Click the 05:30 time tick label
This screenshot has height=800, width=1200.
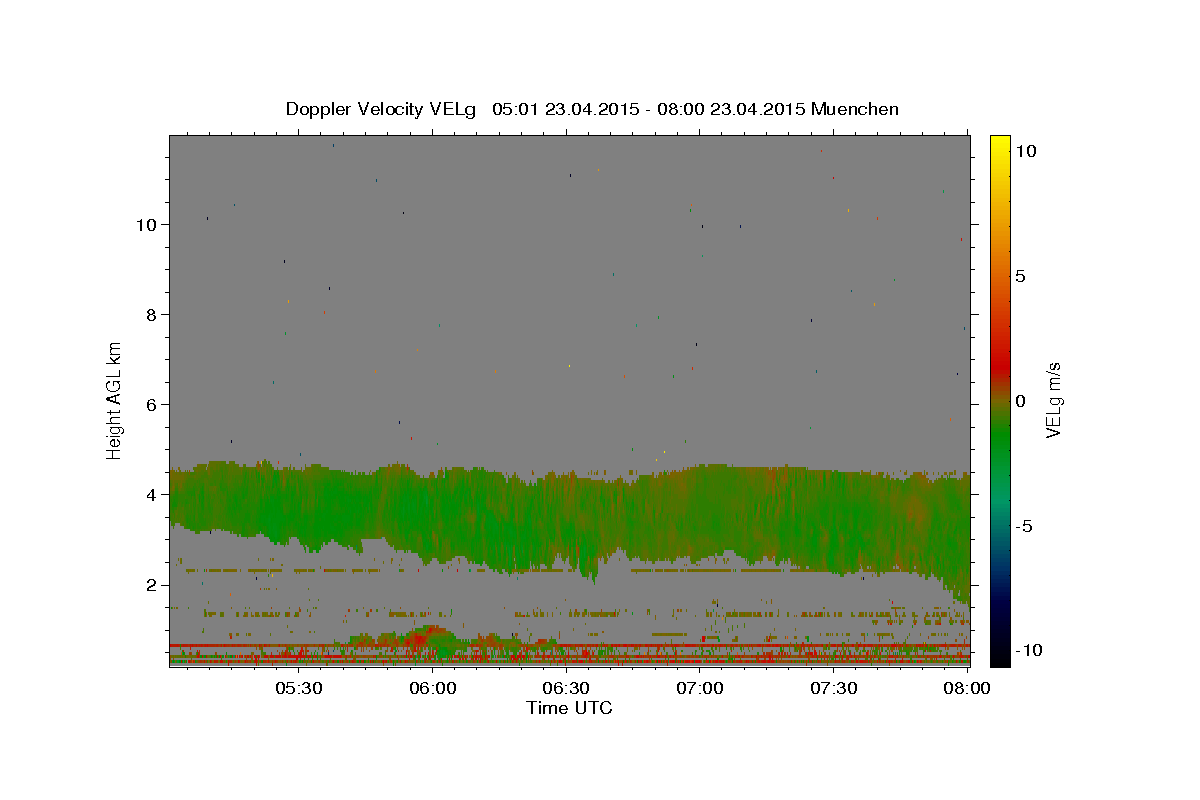298,689
